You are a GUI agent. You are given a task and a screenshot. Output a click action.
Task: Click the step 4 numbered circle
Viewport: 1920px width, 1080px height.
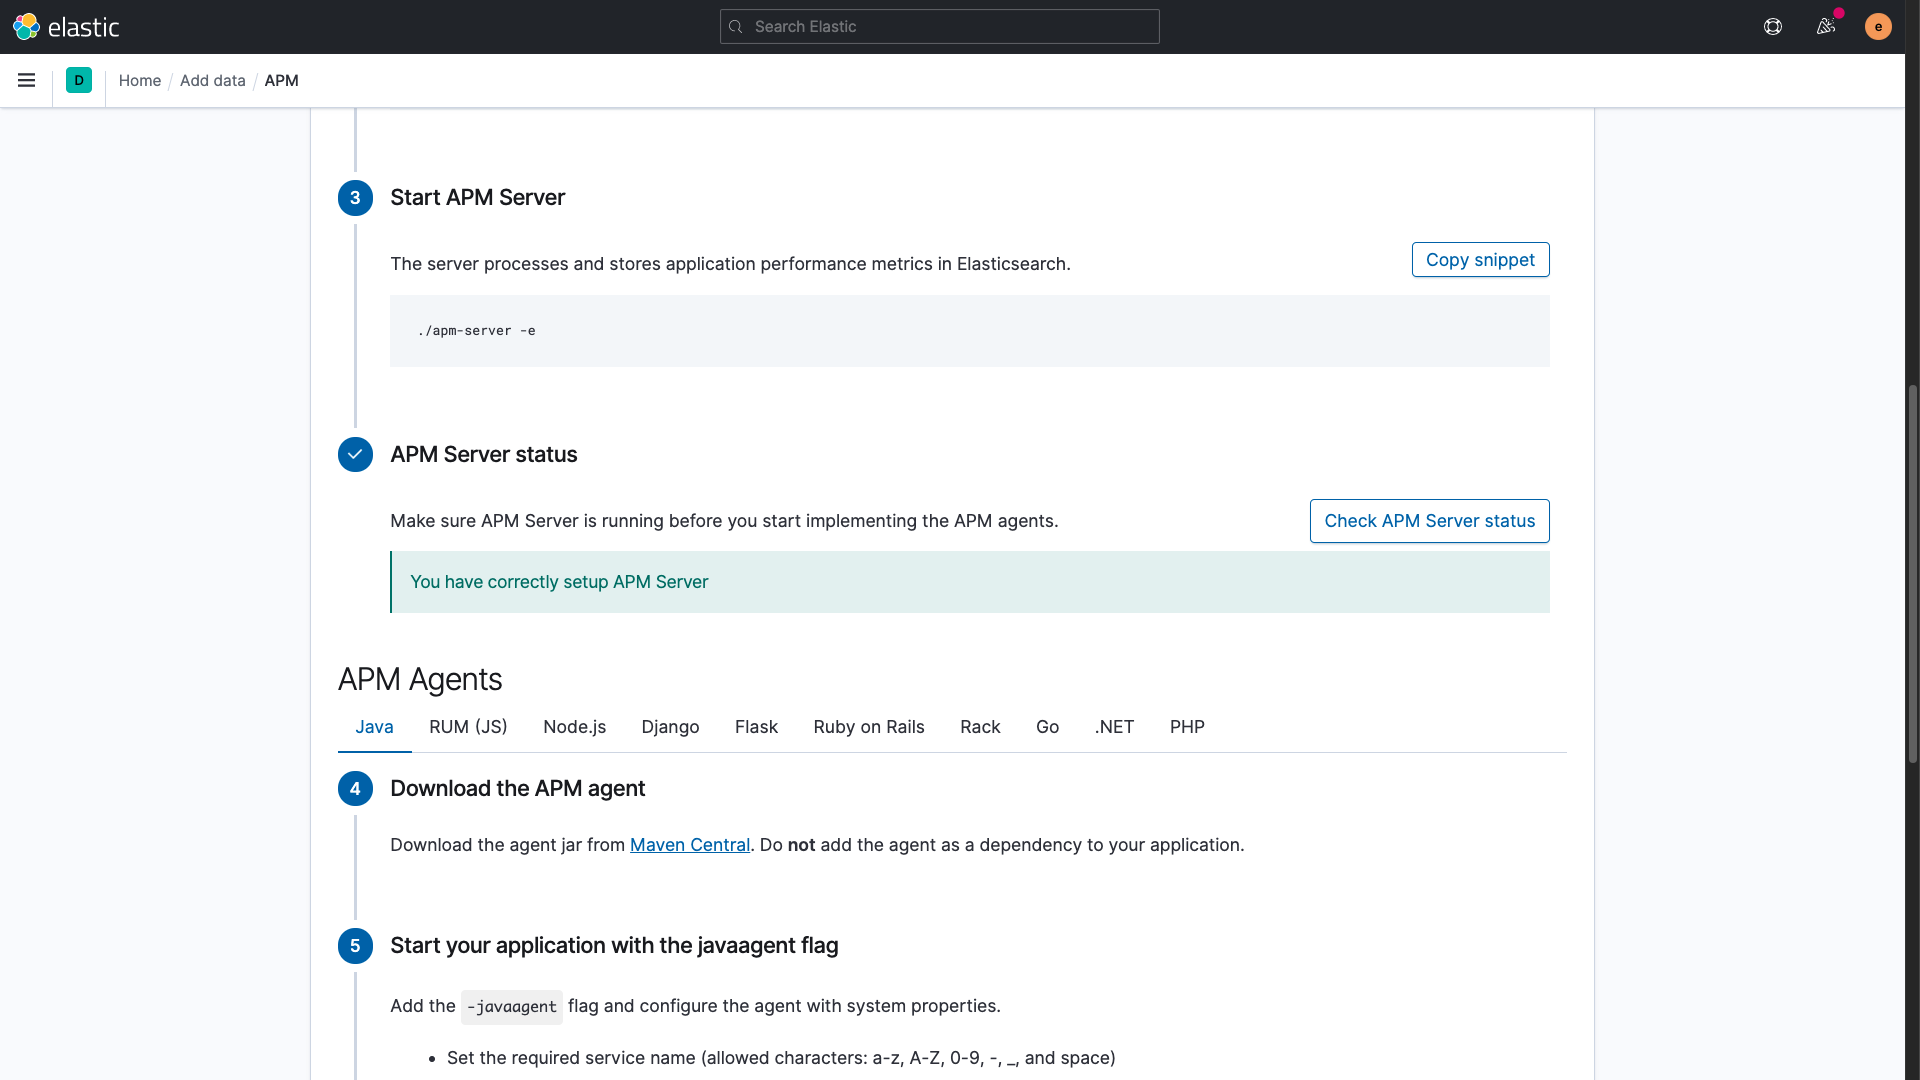tap(355, 788)
